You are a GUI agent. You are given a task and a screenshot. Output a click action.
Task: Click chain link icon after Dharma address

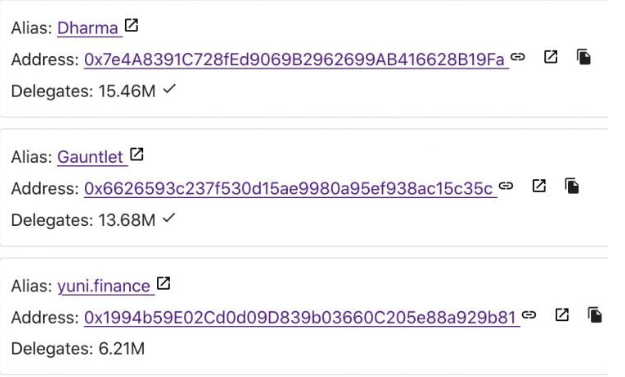(x=518, y=57)
